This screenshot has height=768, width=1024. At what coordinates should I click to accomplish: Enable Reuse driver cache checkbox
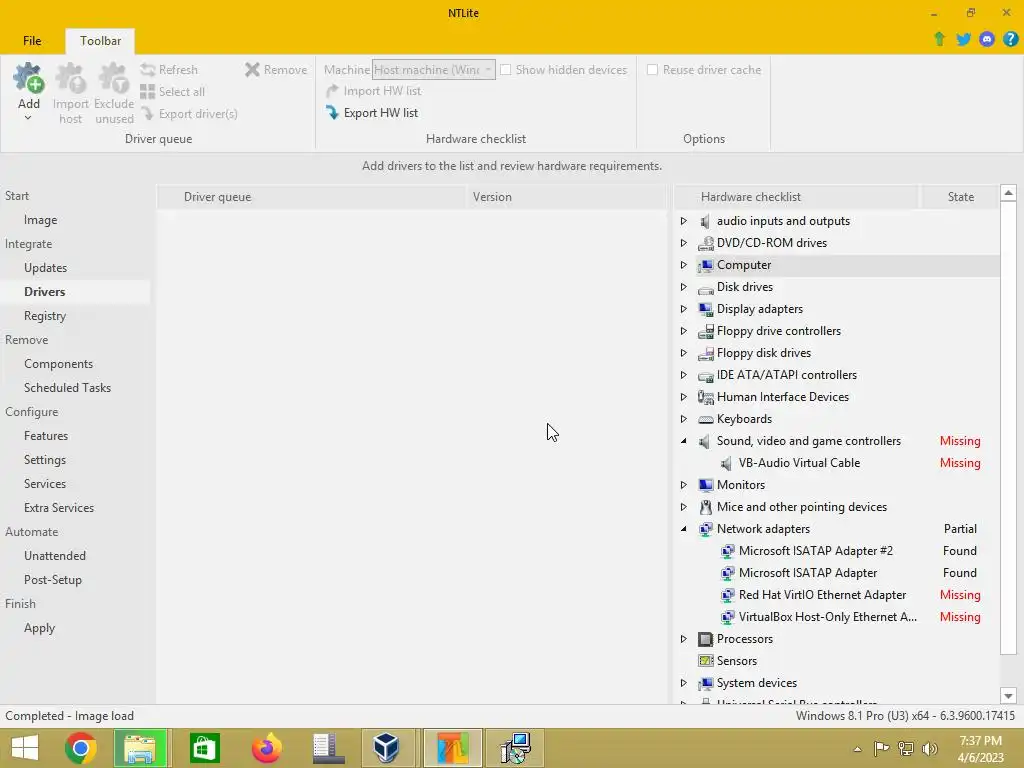[x=652, y=70]
